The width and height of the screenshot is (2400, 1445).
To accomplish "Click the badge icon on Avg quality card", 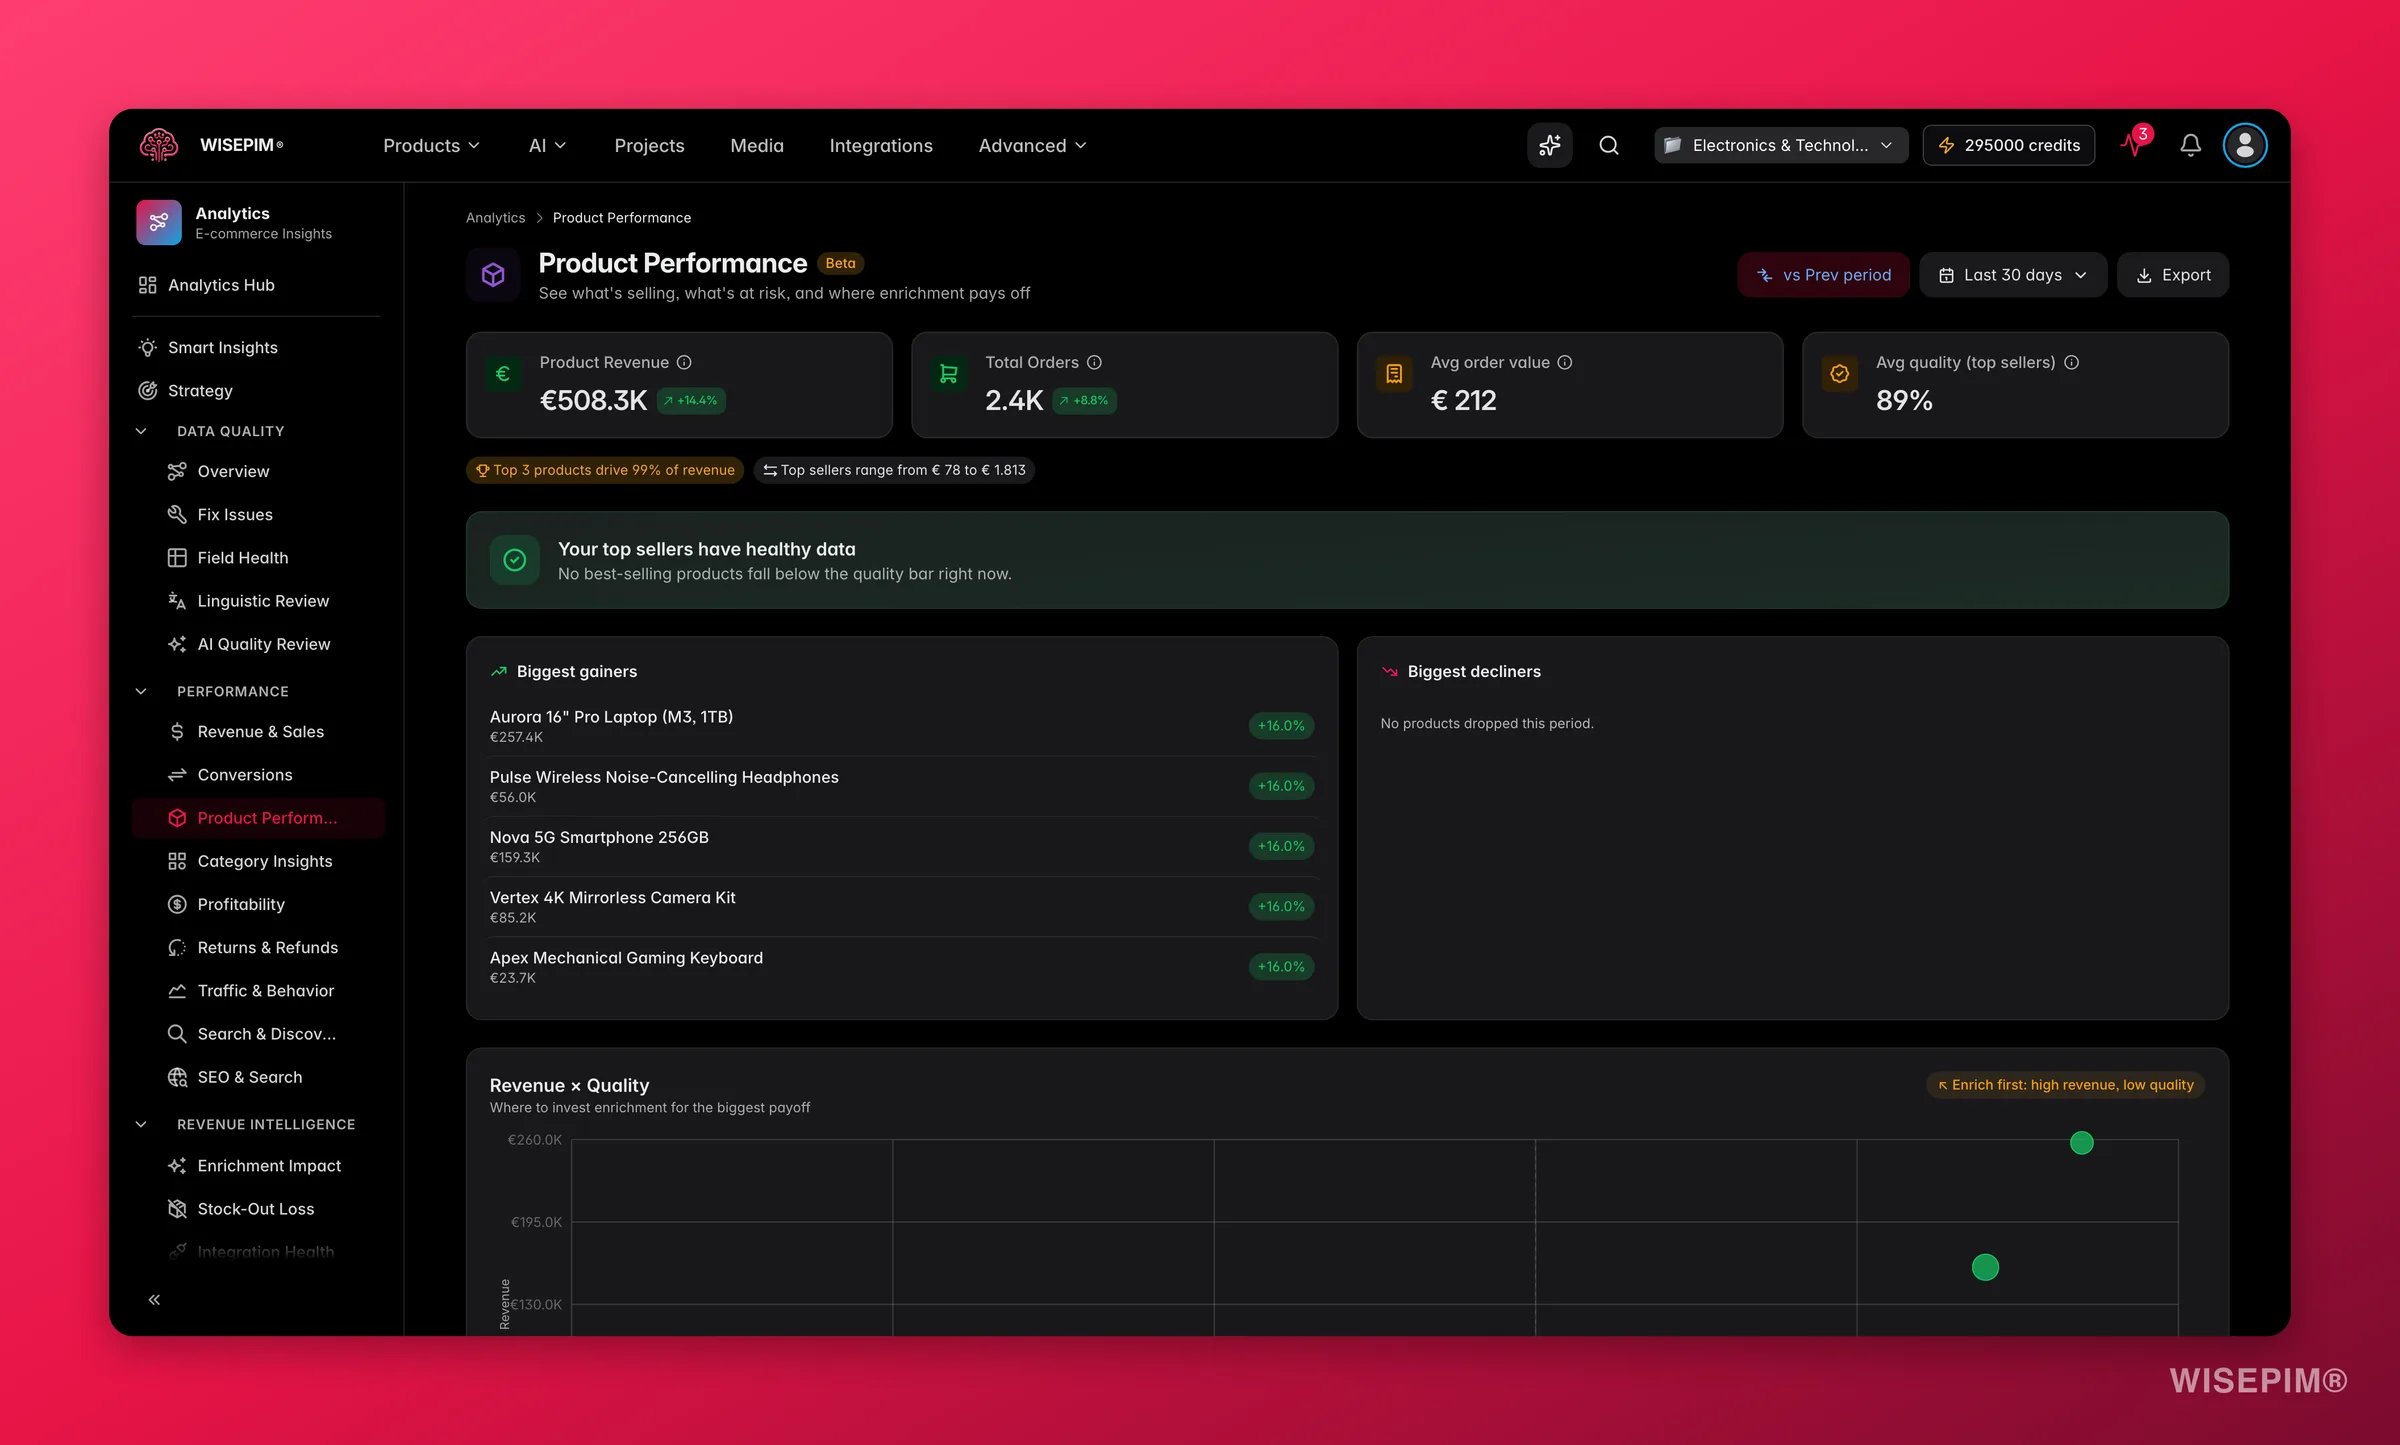I will (1839, 373).
